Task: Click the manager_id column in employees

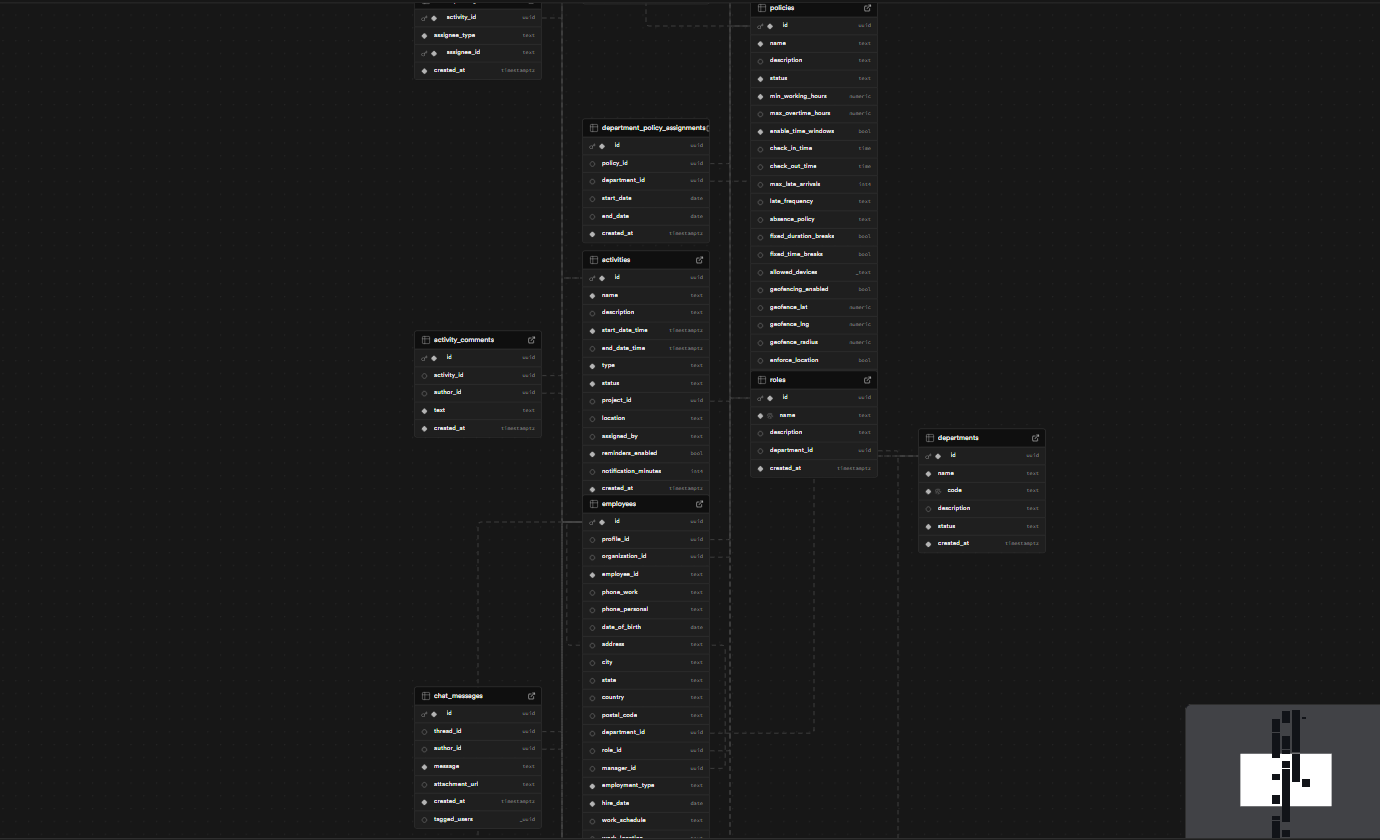Action: coord(646,768)
